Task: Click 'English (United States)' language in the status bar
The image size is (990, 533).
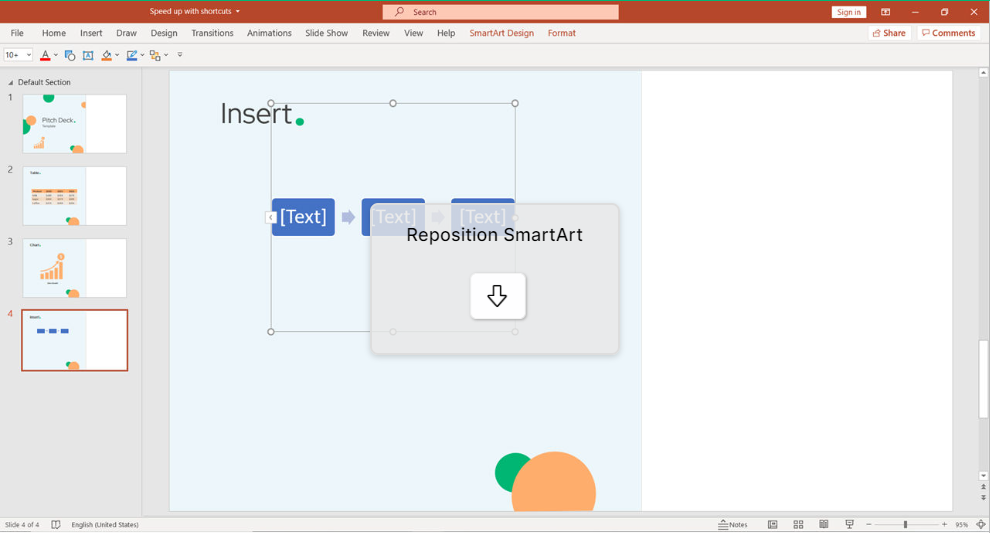Action: pos(105,525)
